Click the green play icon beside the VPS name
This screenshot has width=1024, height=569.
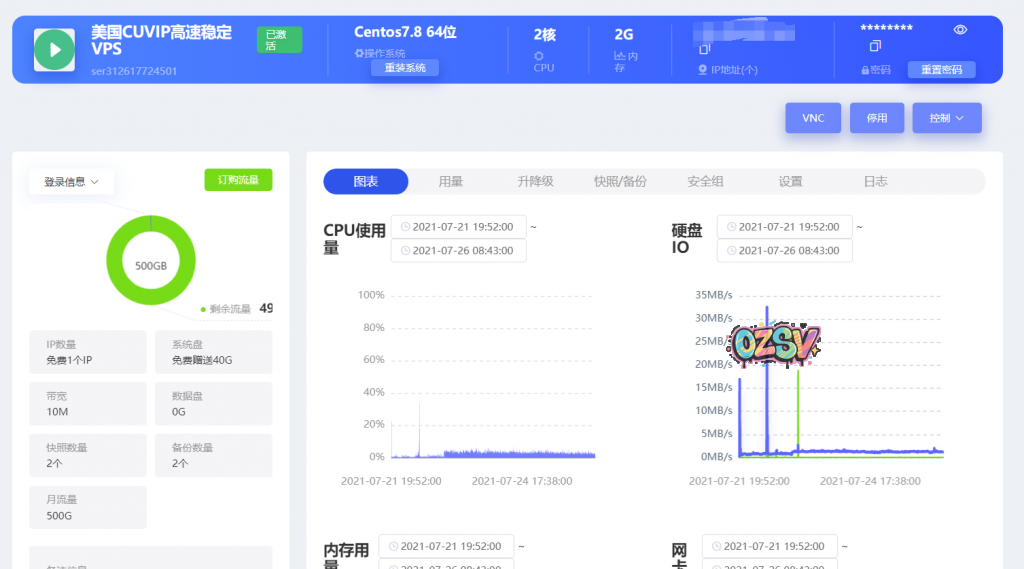pos(54,49)
